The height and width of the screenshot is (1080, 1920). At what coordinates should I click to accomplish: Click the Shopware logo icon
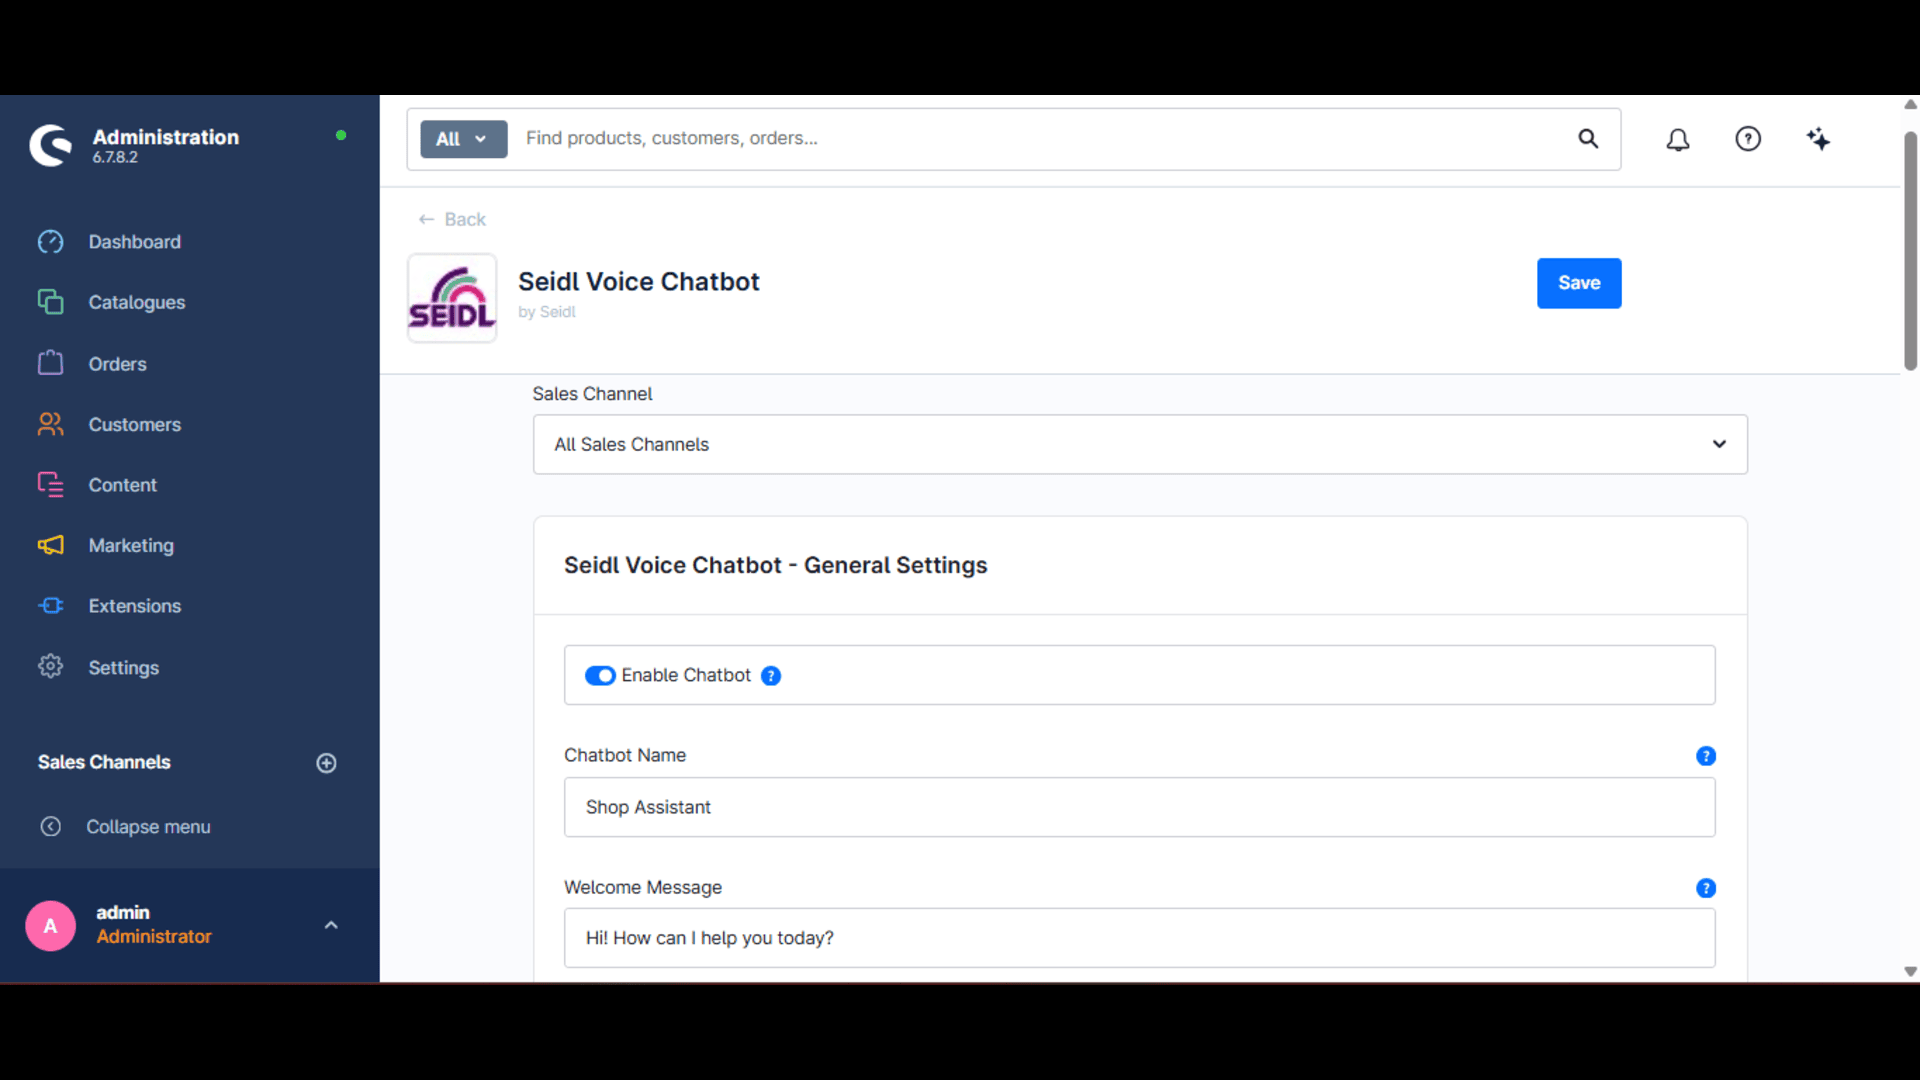point(51,145)
